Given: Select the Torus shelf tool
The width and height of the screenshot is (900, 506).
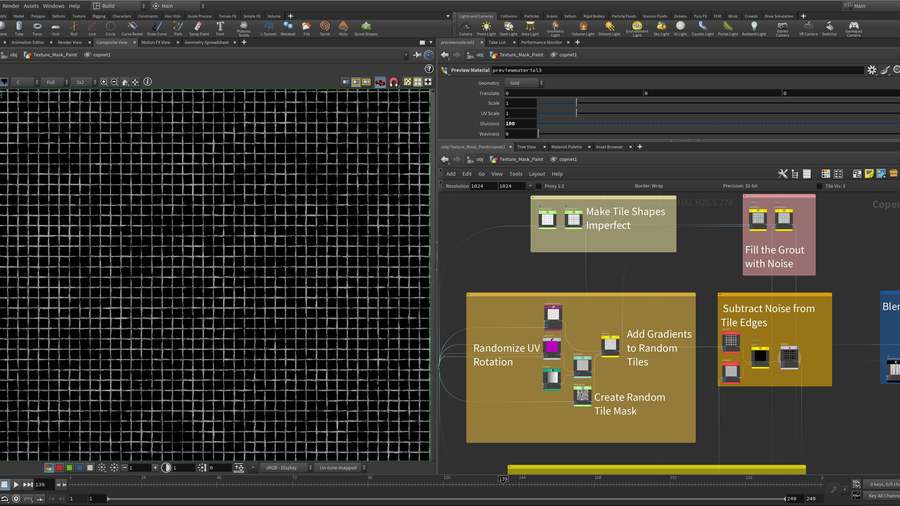Looking at the screenshot, I should click(37, 28).
